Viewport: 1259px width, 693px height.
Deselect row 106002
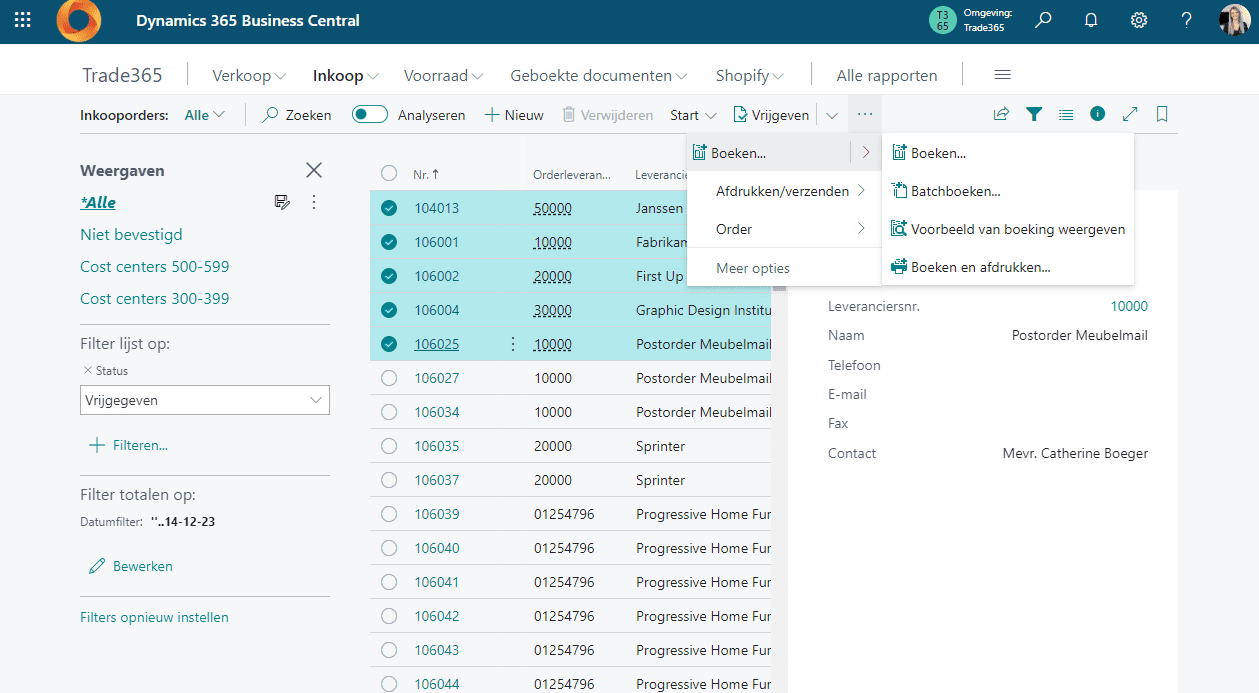tap(389, 276)
